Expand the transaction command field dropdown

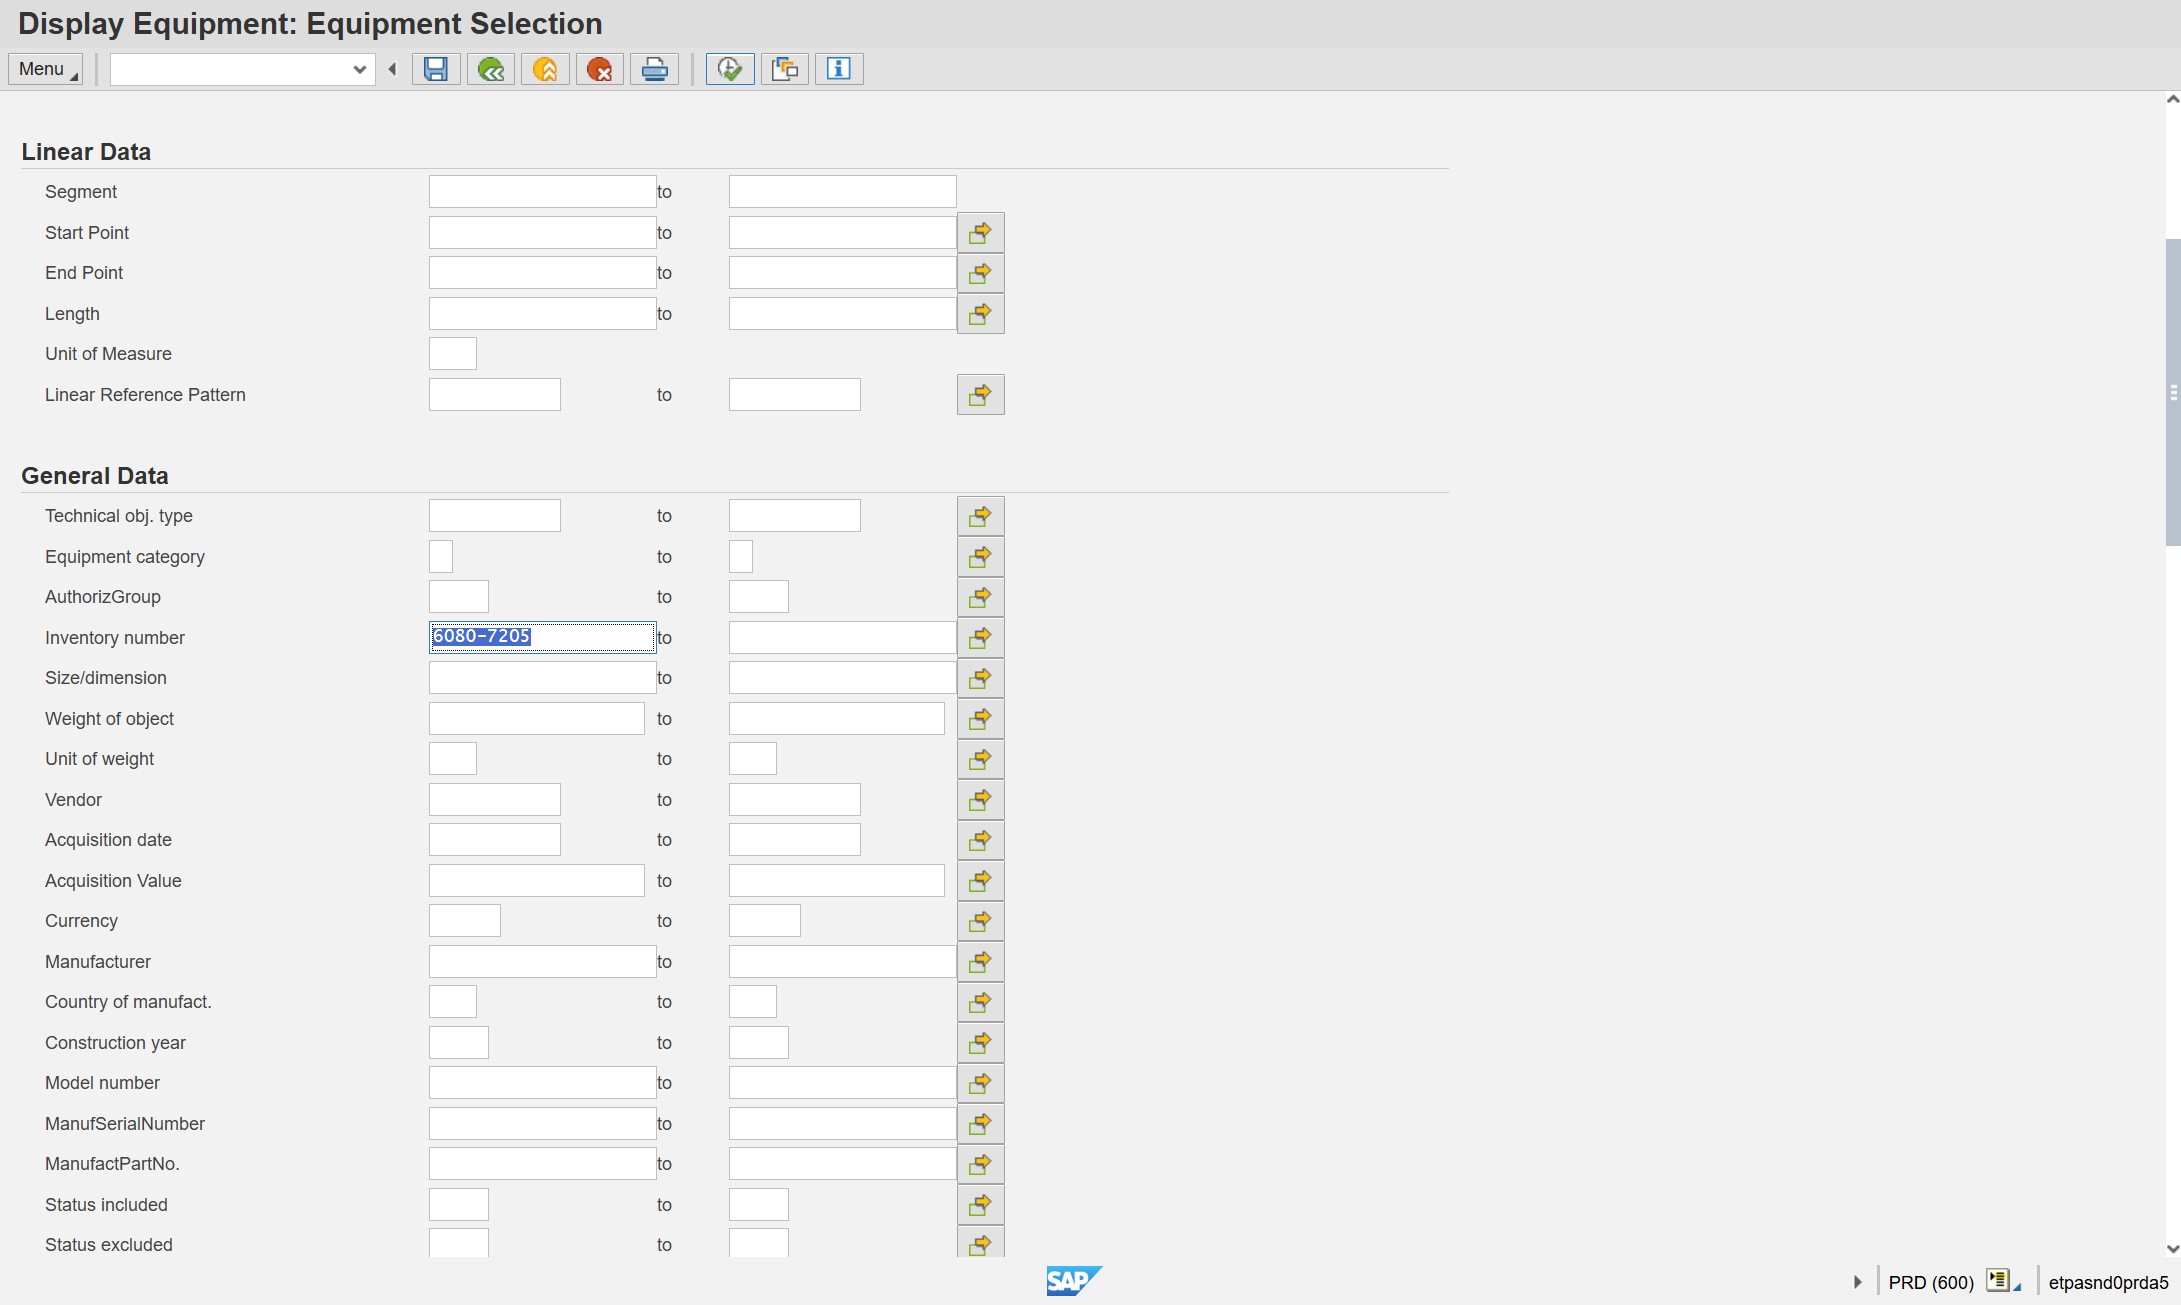click(x=360, y=69)
